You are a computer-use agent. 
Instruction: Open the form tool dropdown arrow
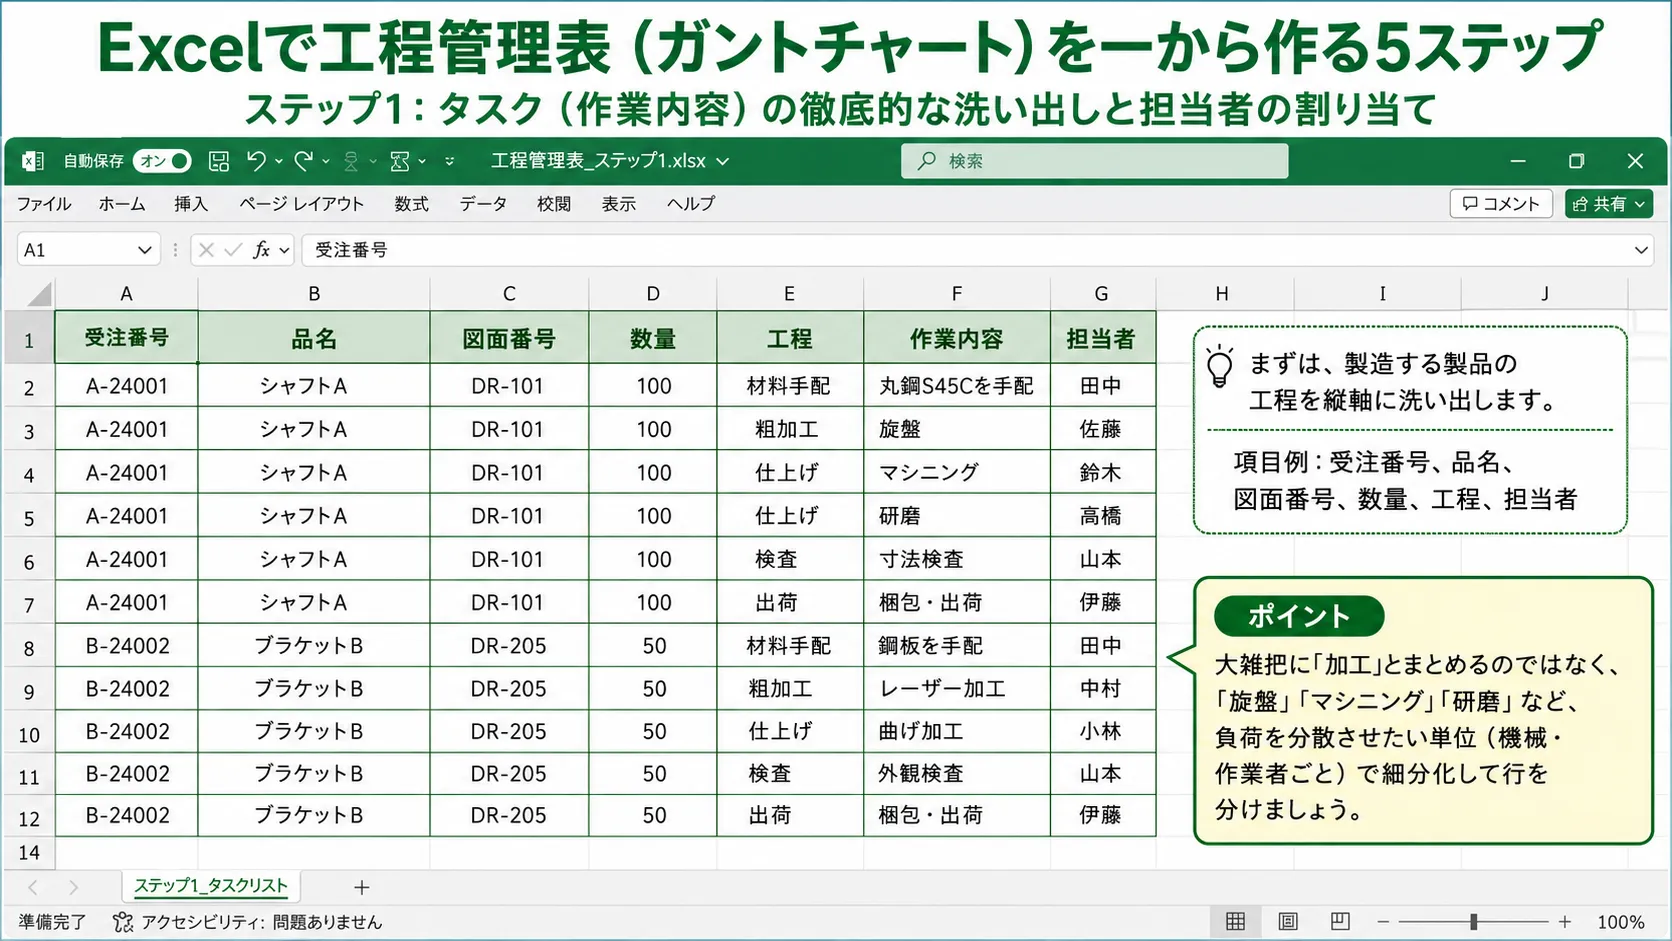coord(422,161)
